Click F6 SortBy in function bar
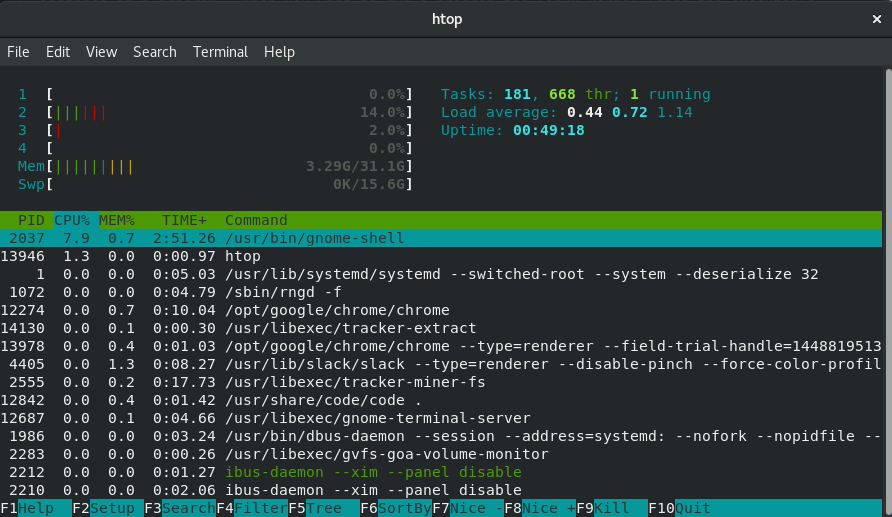Viewport: 892px width, 517px height. pyautogui.click(x=396, y=508)
